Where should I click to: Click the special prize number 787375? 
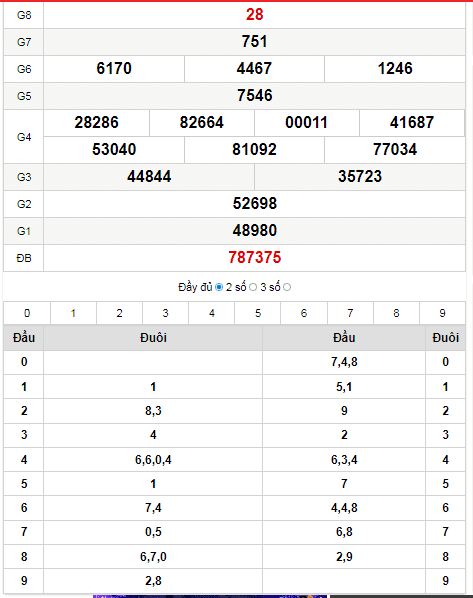[254, 258]
